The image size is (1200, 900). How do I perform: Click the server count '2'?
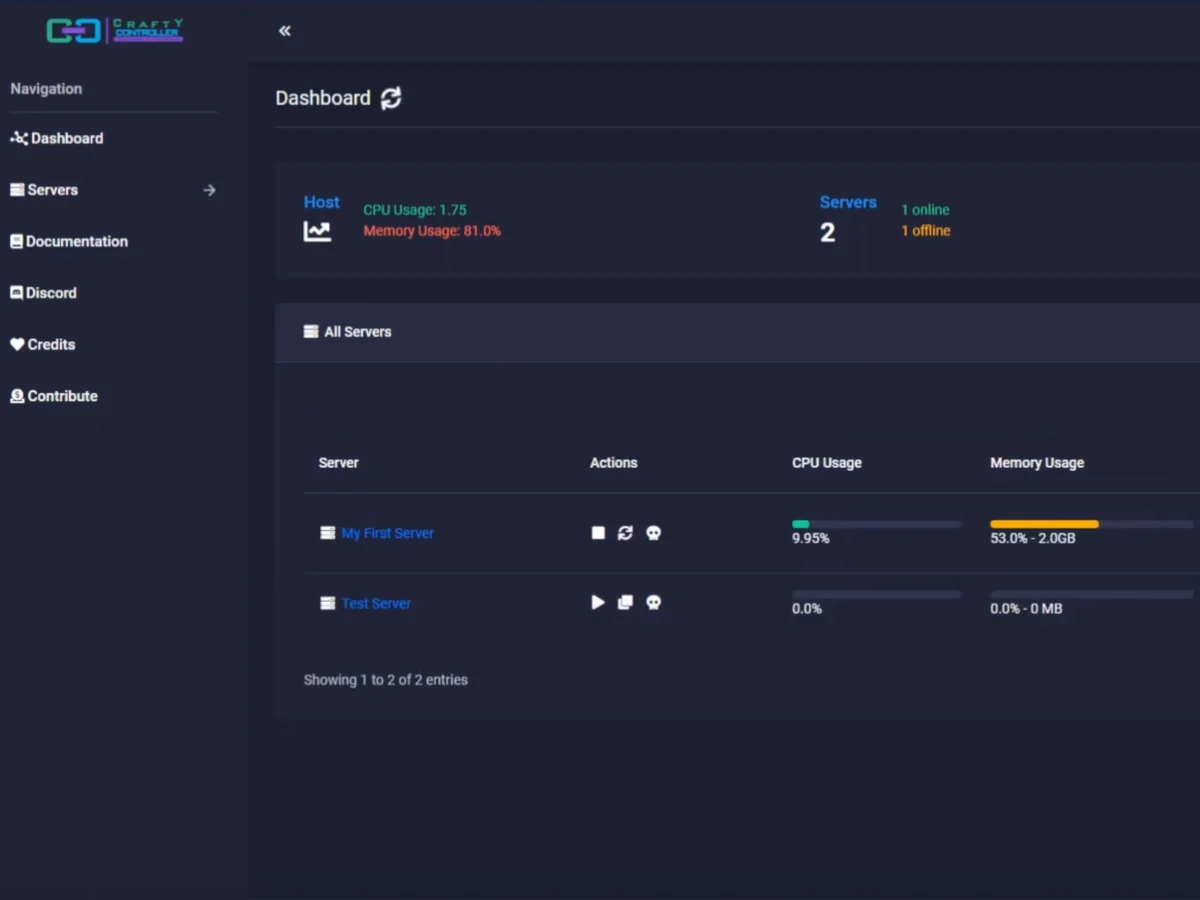828,233
